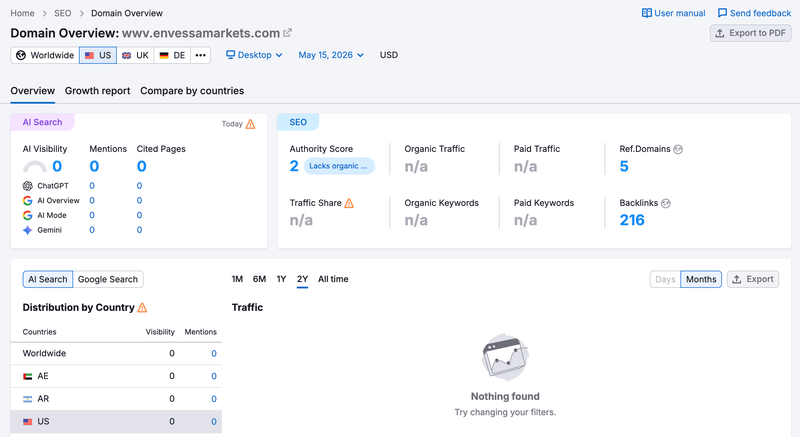Click the AI Search section label
This screenshot has width=800, height=437.
pyautogui.click(x=42, y=122)
